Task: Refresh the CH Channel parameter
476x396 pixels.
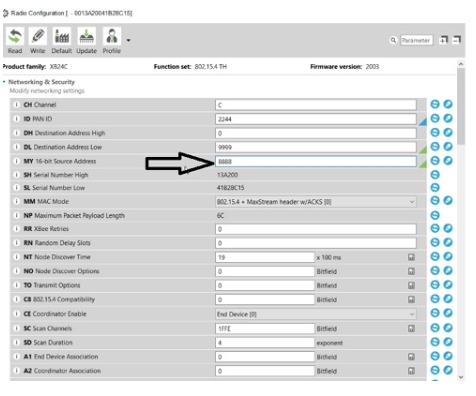Action: coord(435,104)
